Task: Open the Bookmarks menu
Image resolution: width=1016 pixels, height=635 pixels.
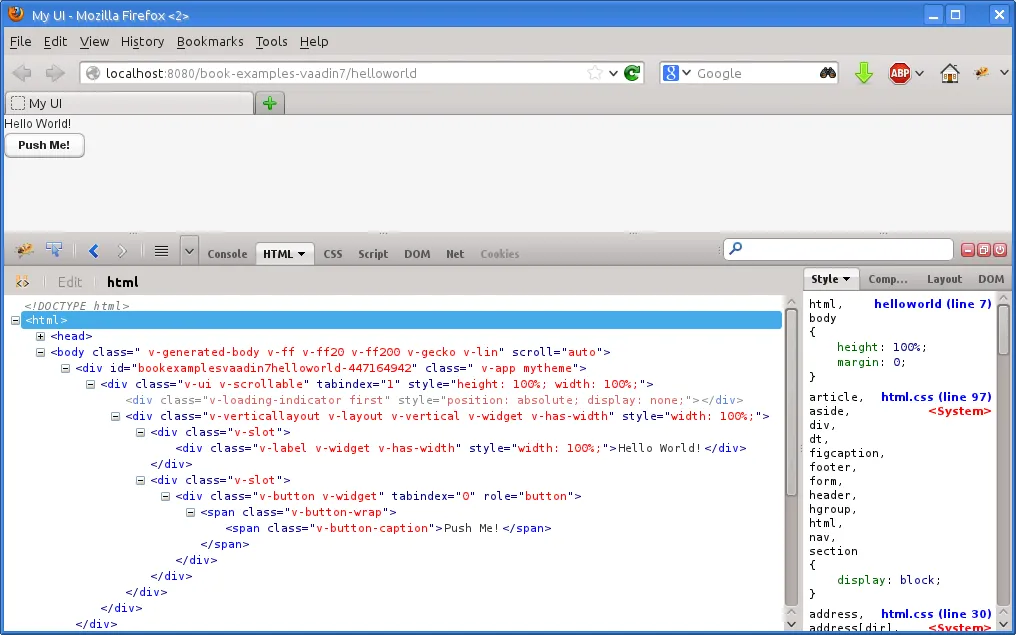Action: 210,42
